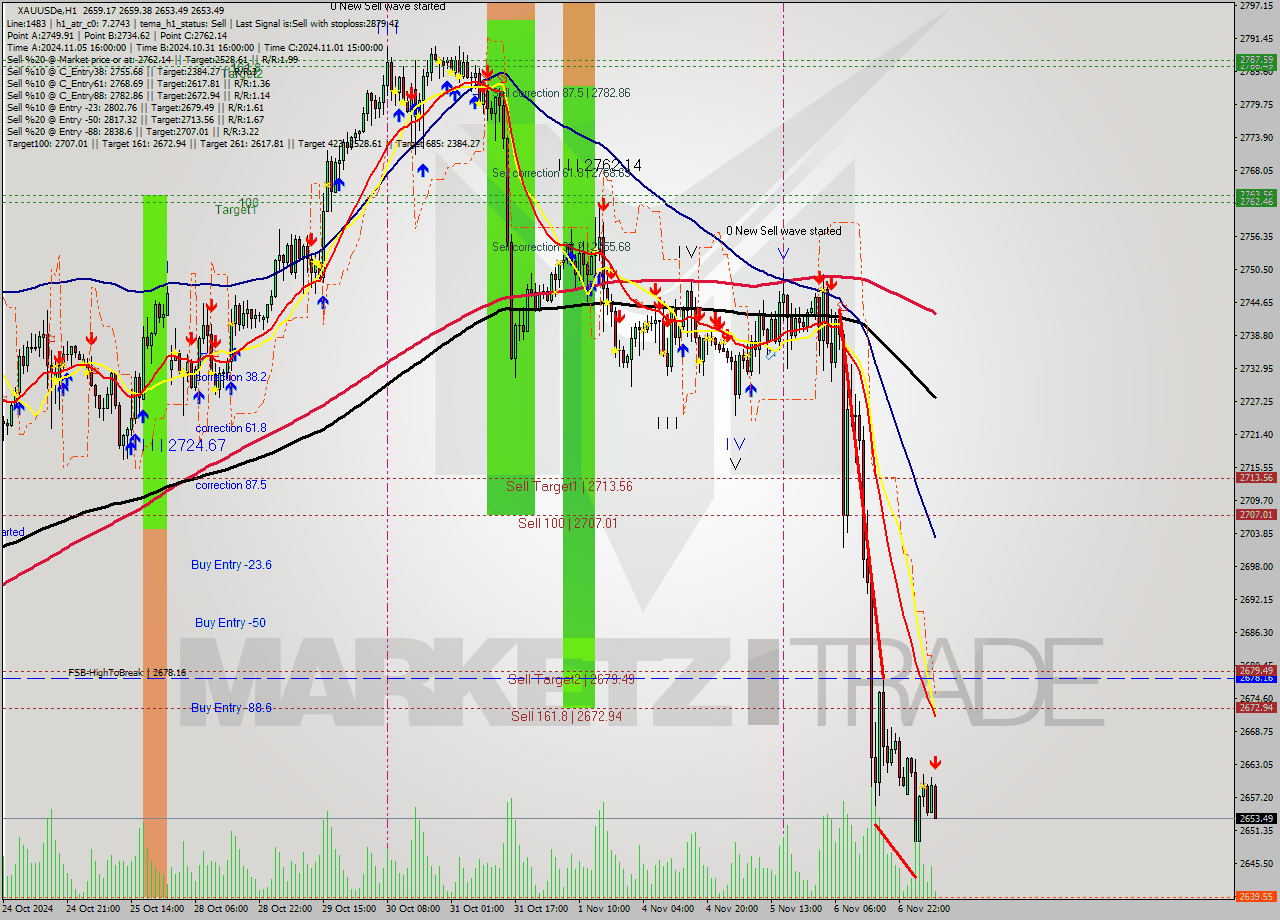
Task: Click the hollow blue down arrow wave marker
Action: click(x=783, y=253)
